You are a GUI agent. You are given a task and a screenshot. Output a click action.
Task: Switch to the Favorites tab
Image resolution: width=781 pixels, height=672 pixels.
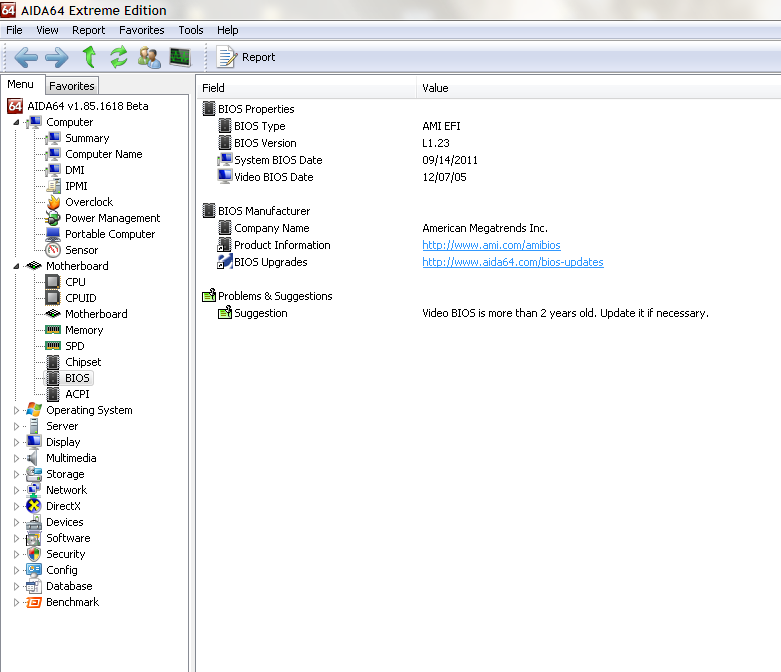72,86
